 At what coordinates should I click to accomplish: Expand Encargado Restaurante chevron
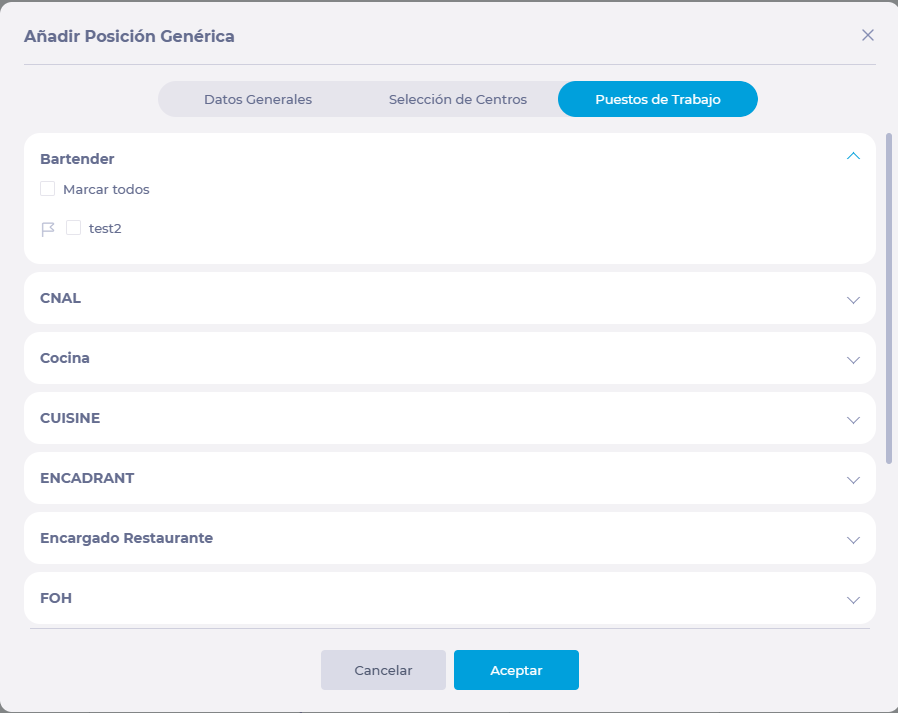tap(853, 539)
